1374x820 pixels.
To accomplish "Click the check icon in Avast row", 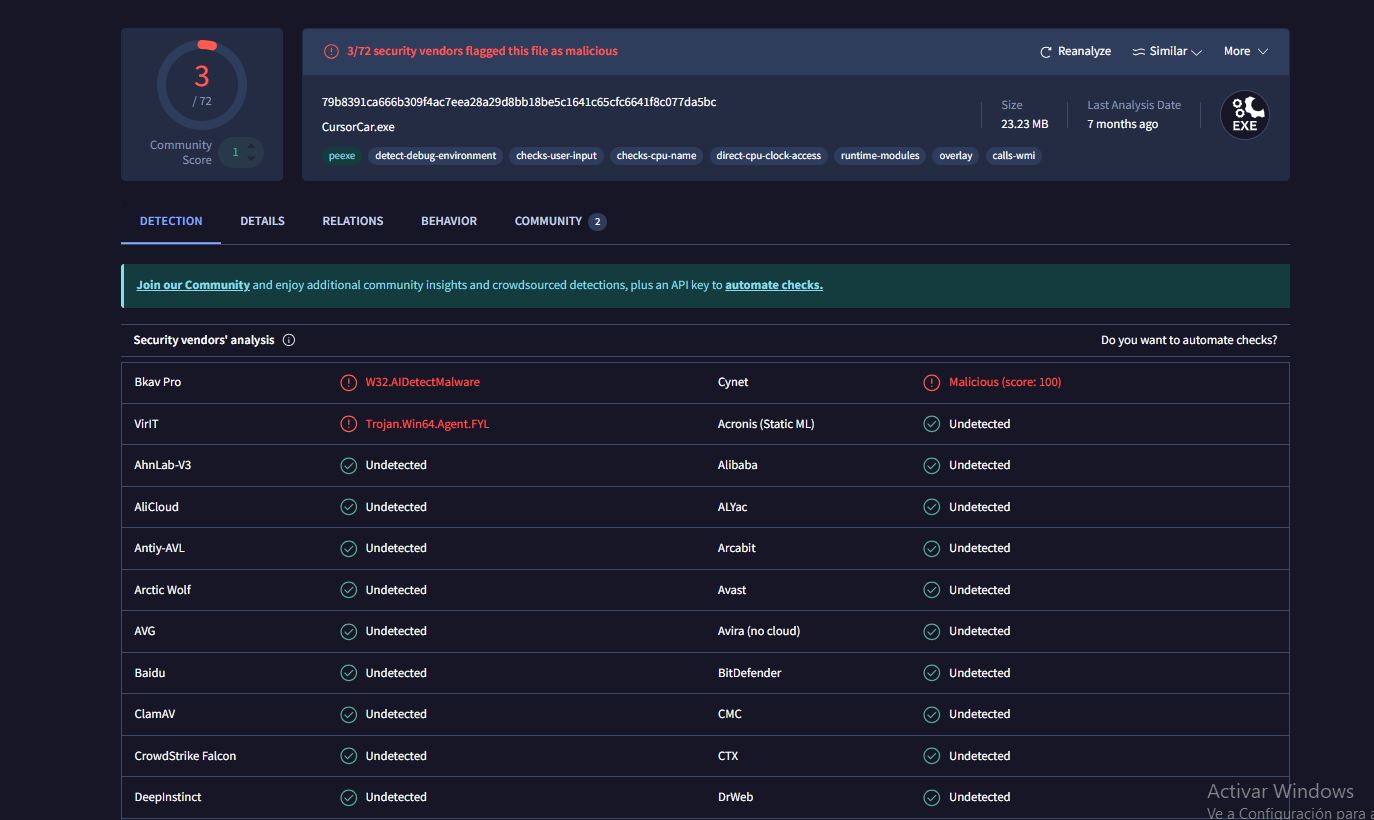I will [931, 590].
